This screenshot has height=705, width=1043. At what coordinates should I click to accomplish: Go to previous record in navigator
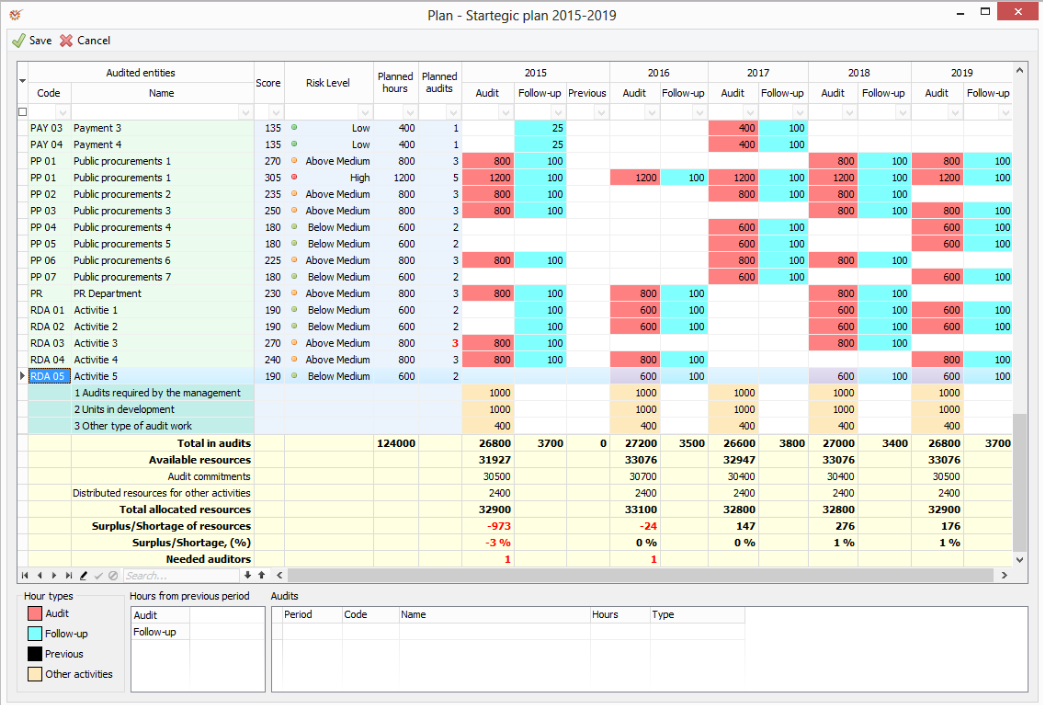click(40, 576)
